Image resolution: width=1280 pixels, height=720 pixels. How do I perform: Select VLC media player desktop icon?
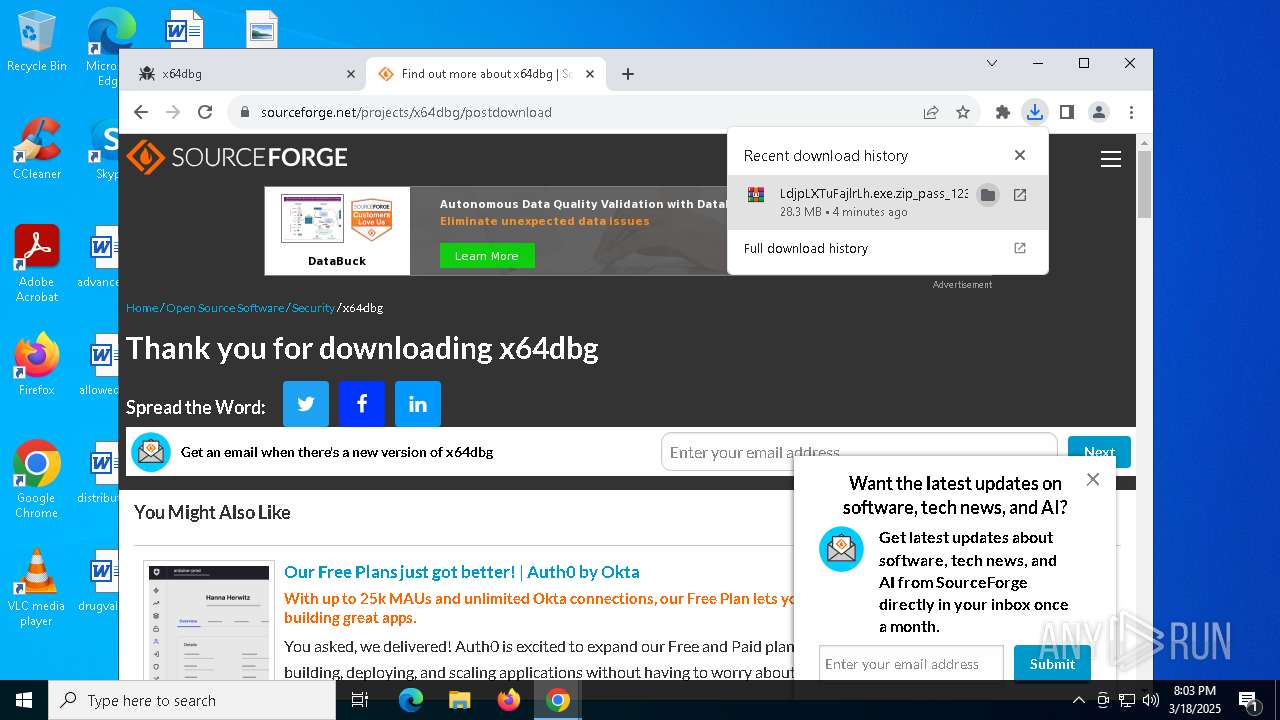(37, 588)
